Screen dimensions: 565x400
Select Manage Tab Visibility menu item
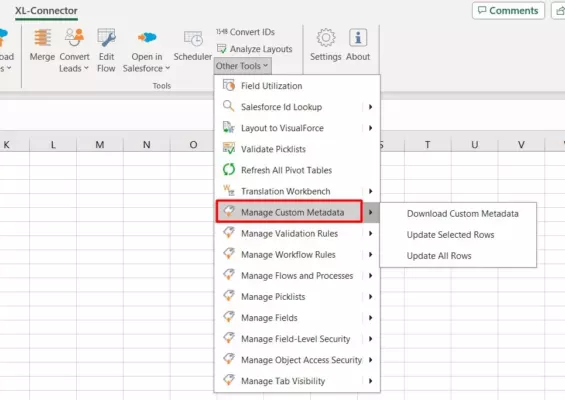tap(297, 381)
